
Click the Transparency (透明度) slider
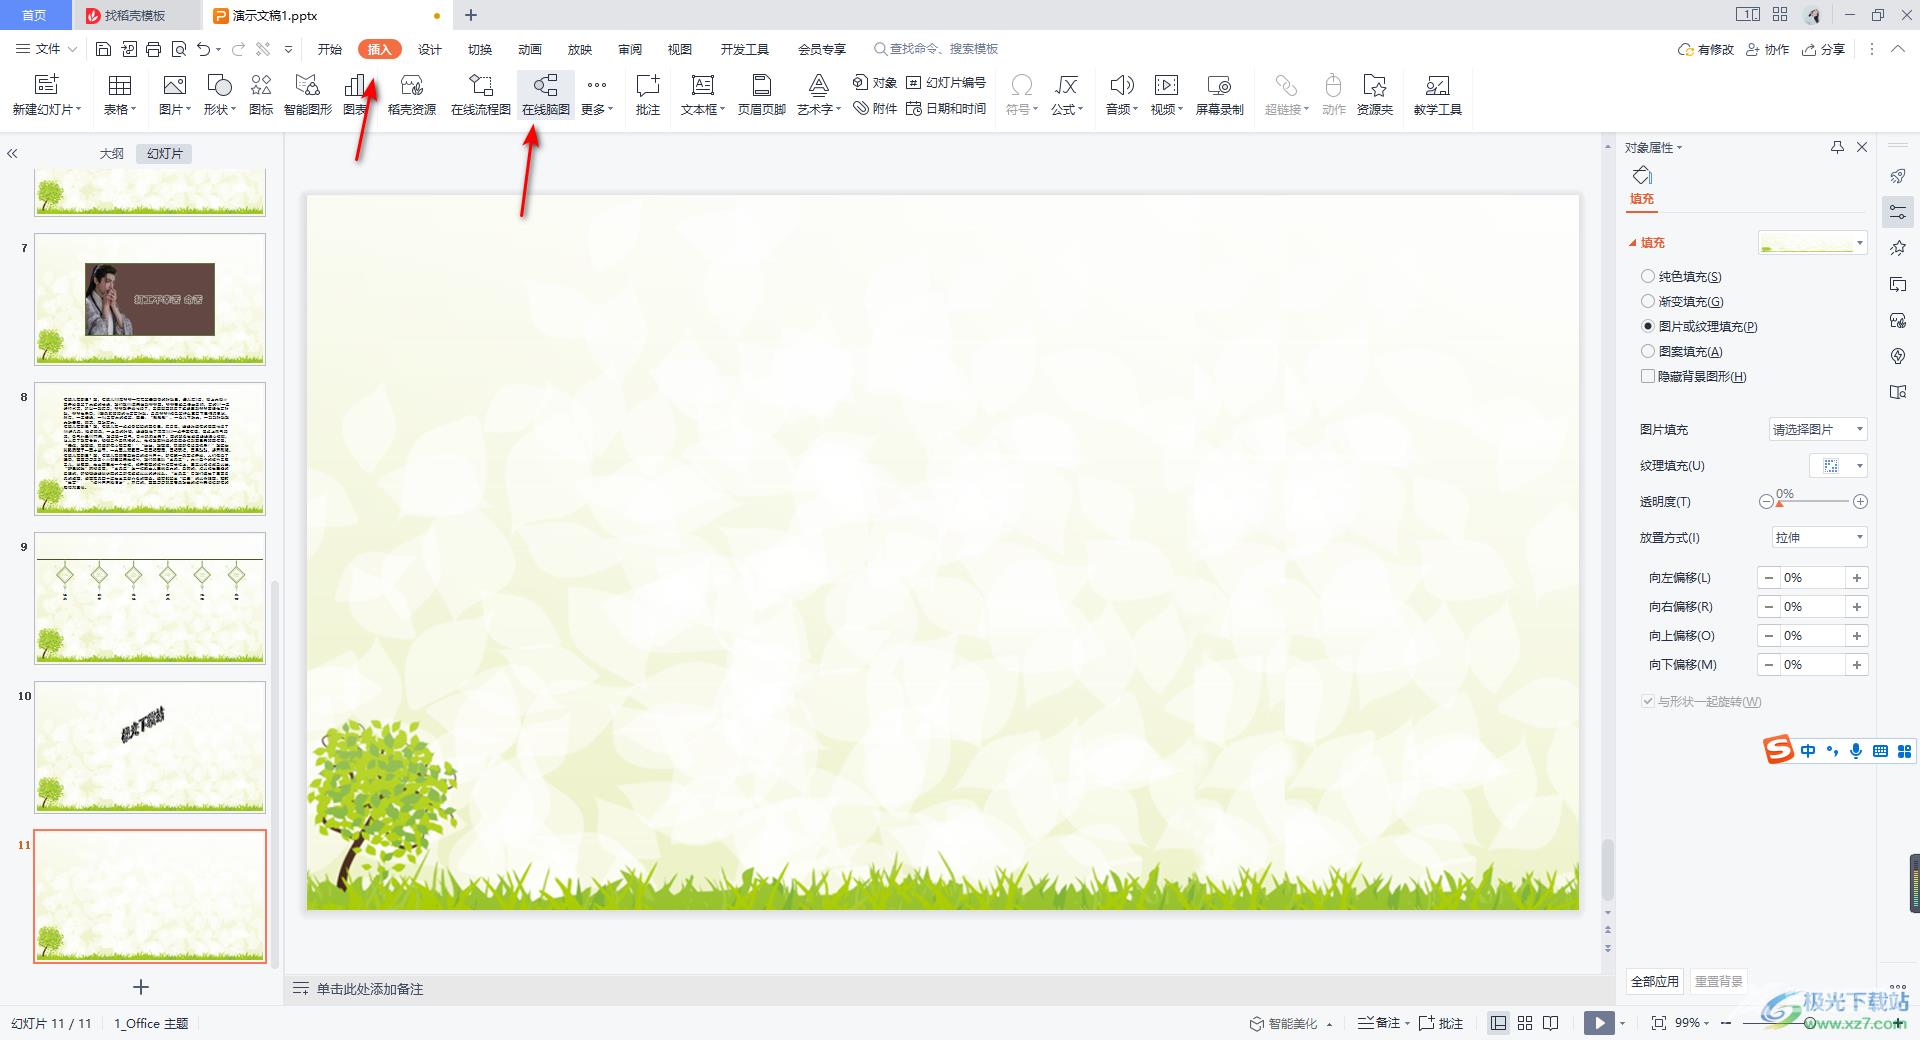[x=1813, y=501]
